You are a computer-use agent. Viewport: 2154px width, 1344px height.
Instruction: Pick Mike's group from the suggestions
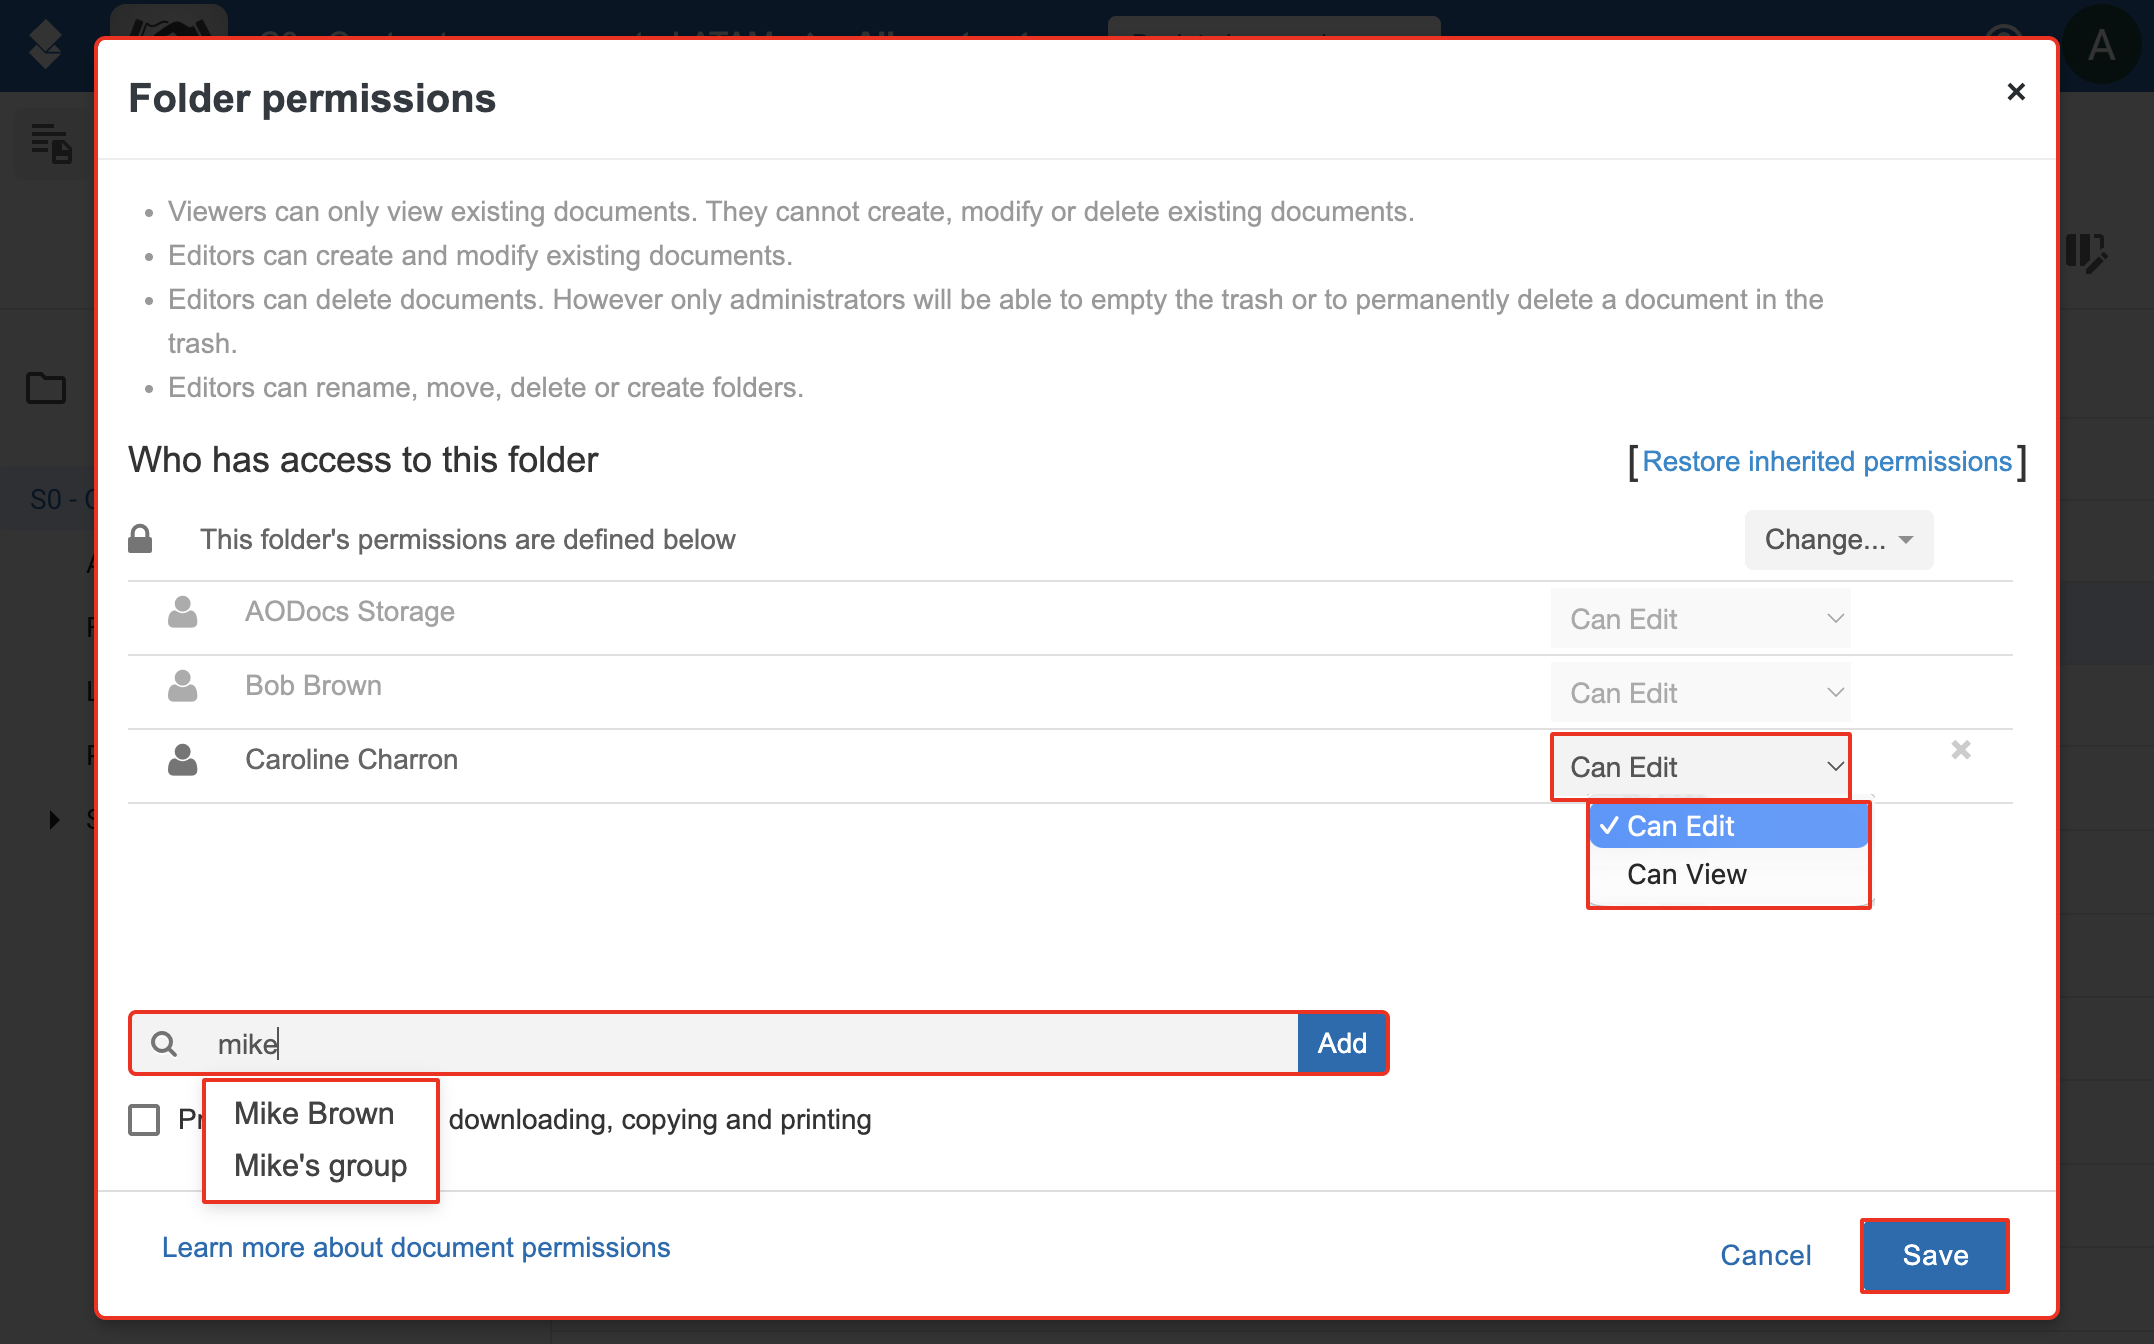coord(320,1165)
